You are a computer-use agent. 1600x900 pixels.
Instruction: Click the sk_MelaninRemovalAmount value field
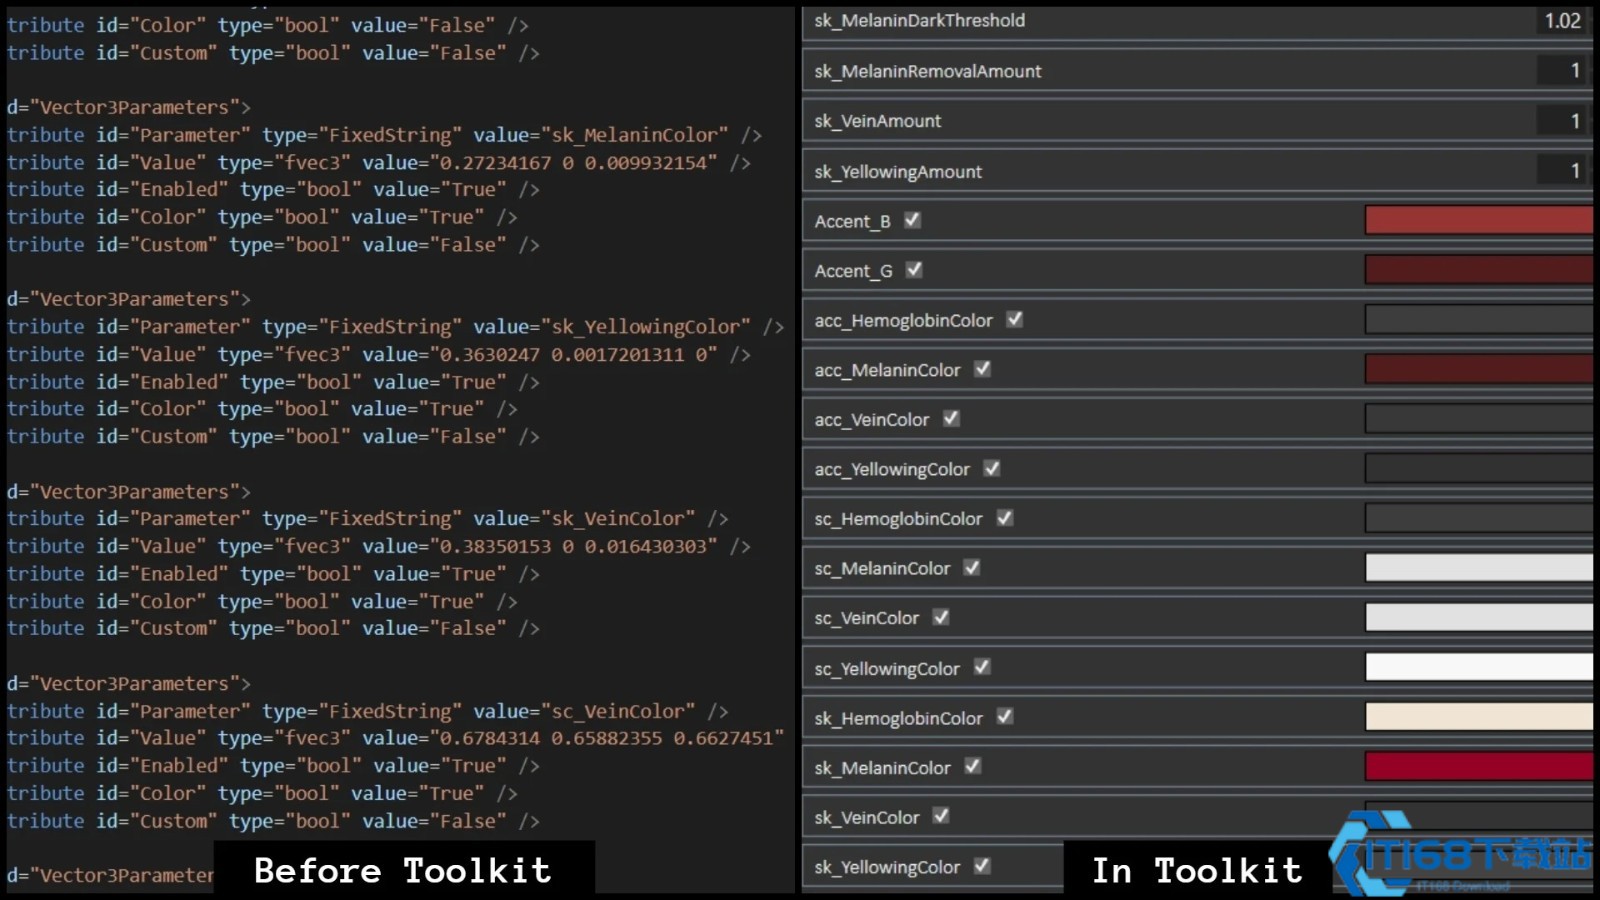(1562, 71)
